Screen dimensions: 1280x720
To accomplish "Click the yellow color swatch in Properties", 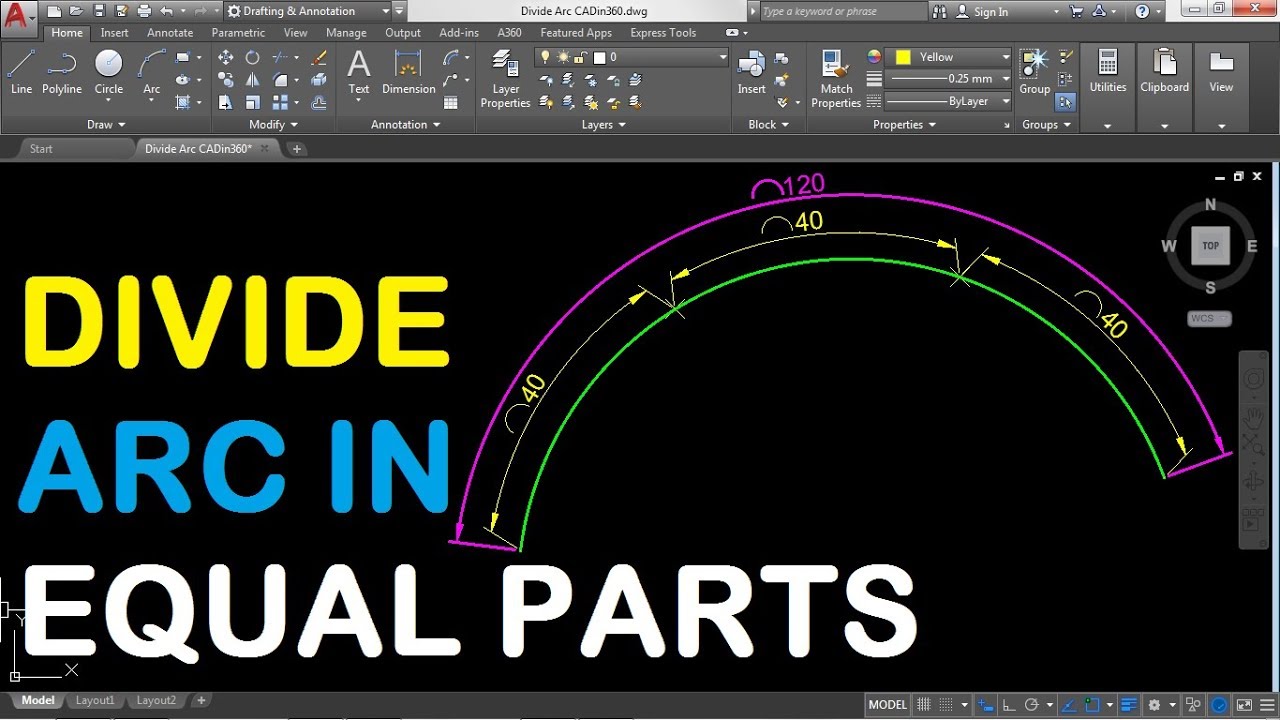I will [x=903, y=57].
